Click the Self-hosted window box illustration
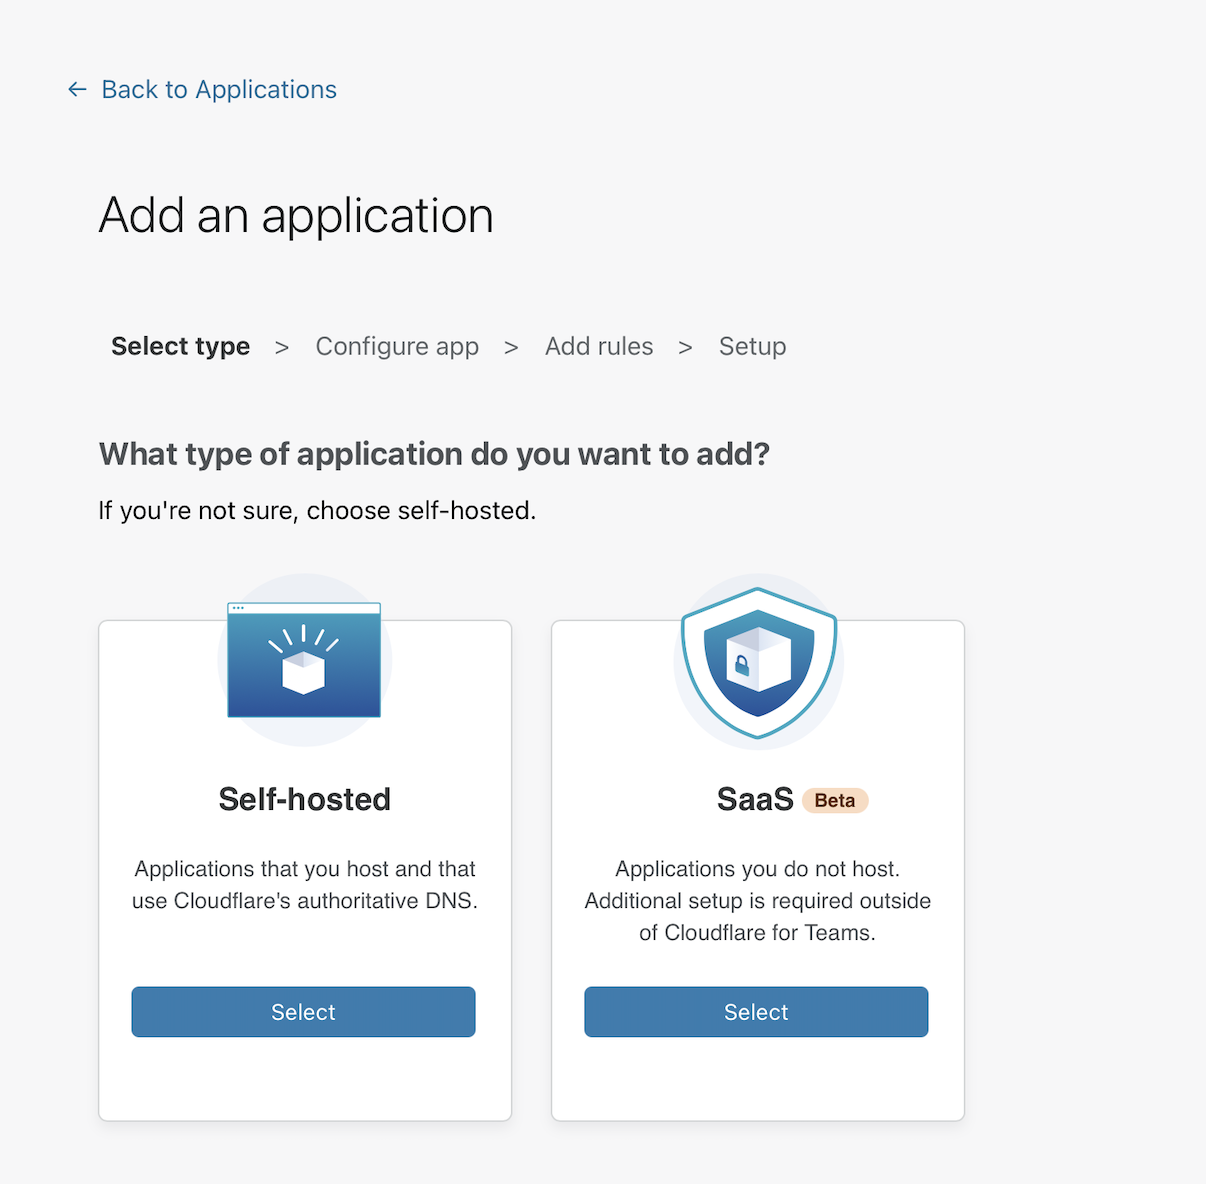 pyautogui.click(x=304, y=660)
